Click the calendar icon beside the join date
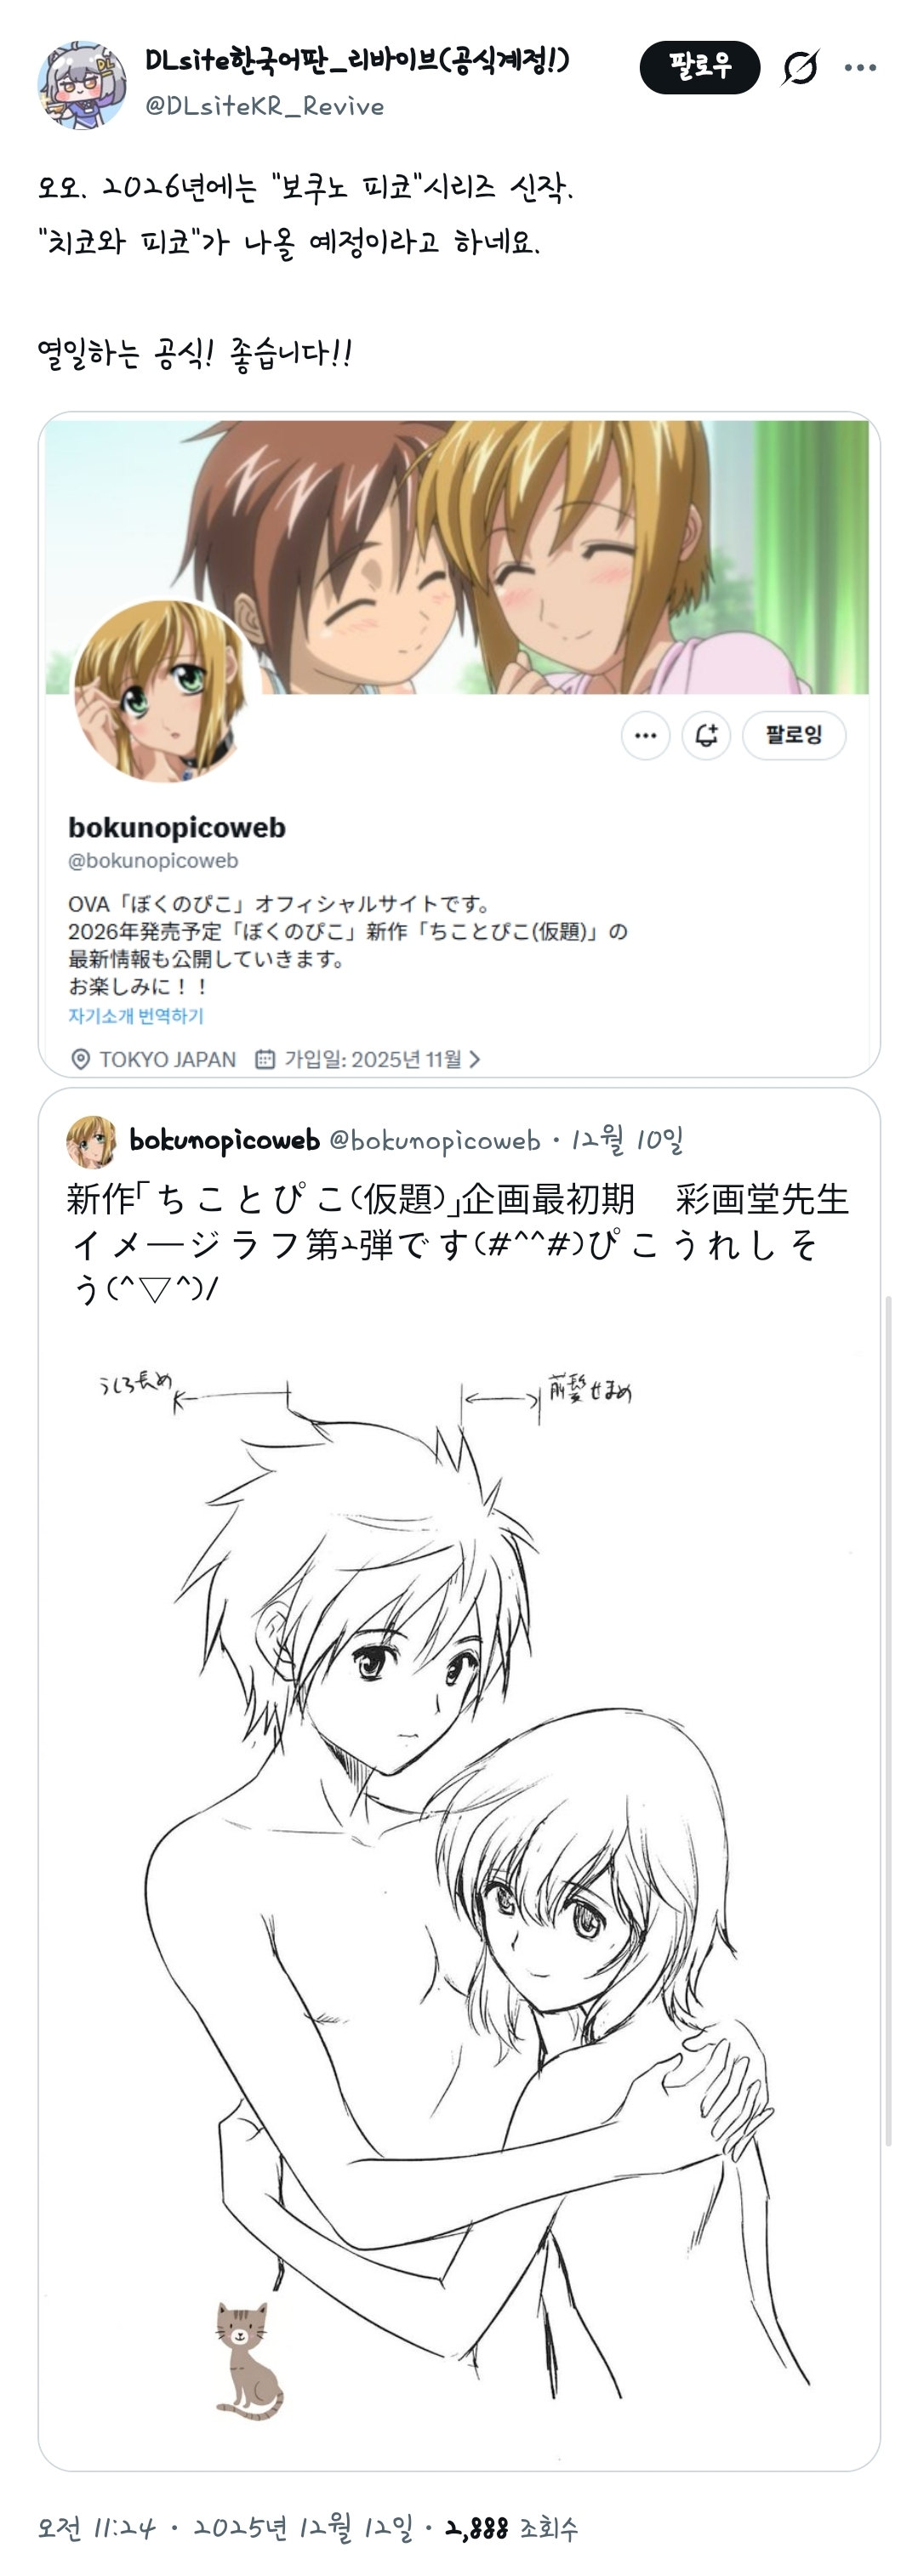The image size is (918, 2576). (265, 1059)
